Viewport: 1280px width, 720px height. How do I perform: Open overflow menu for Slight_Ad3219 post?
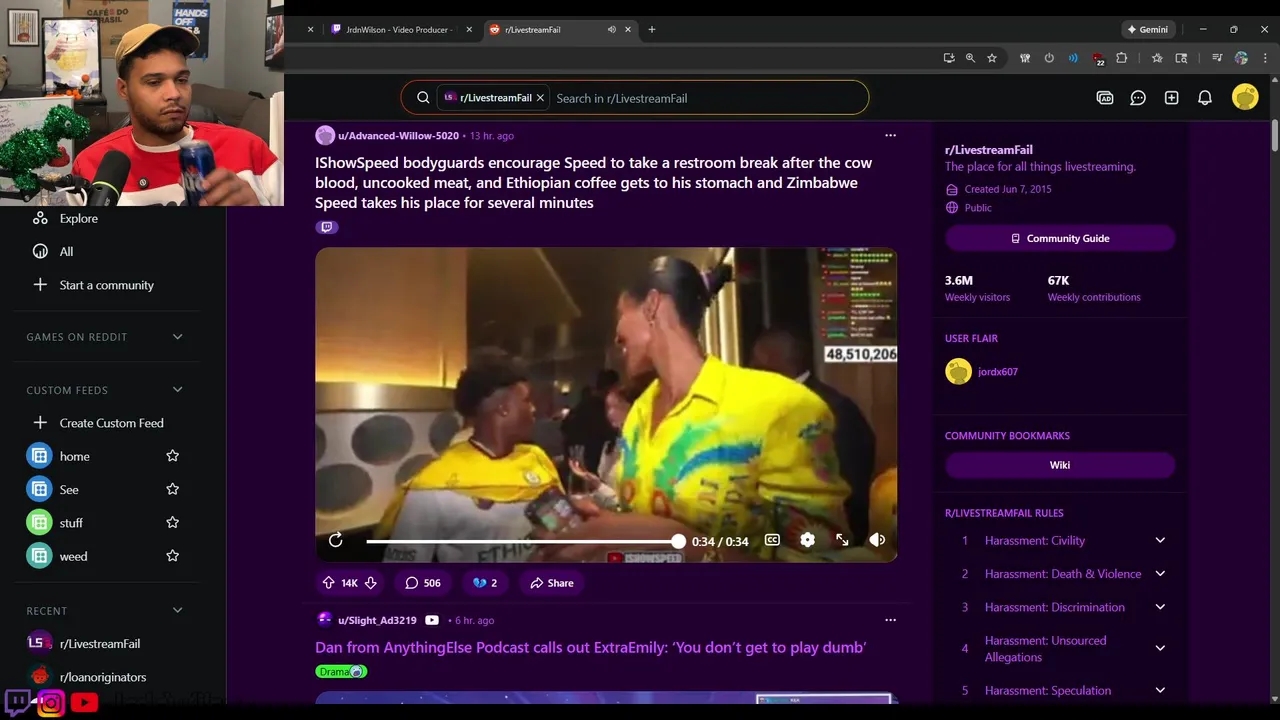(890, 620)
